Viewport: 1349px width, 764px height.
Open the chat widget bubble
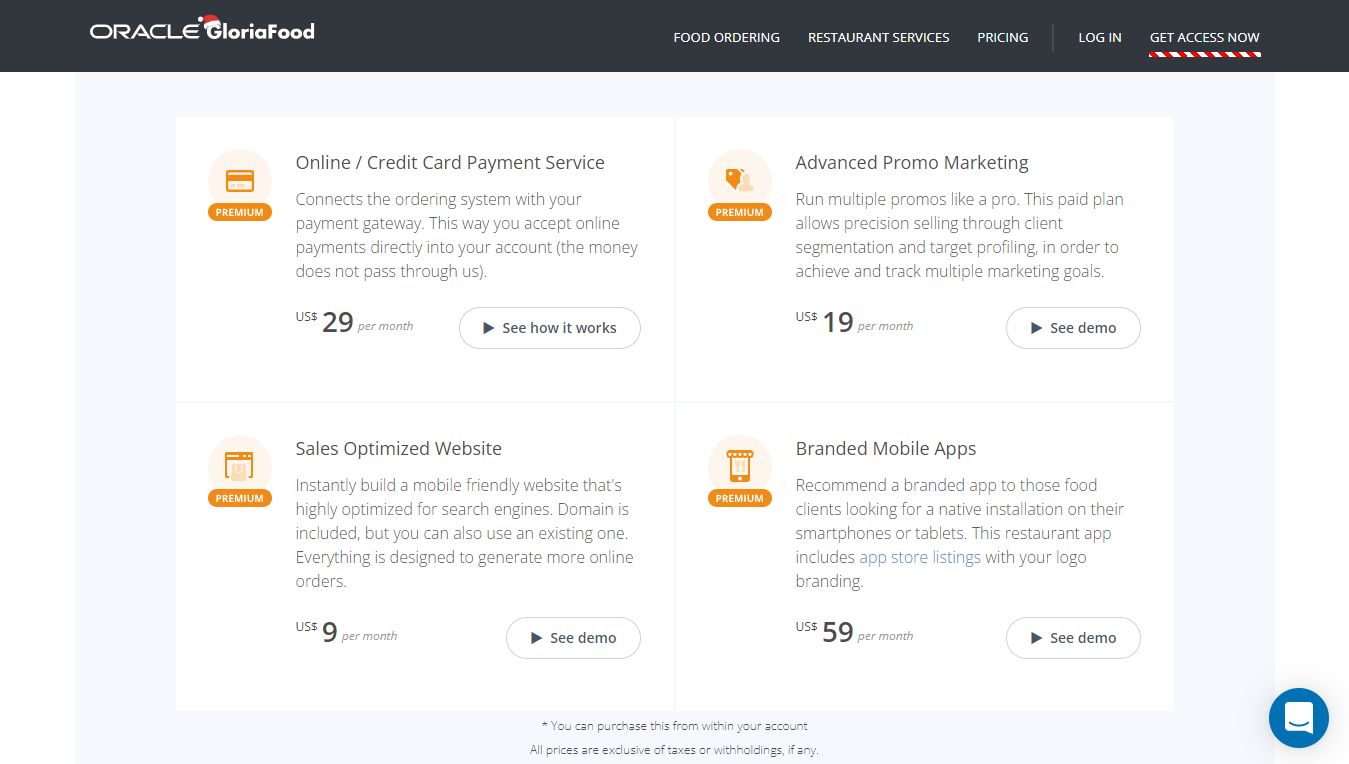1299,718
